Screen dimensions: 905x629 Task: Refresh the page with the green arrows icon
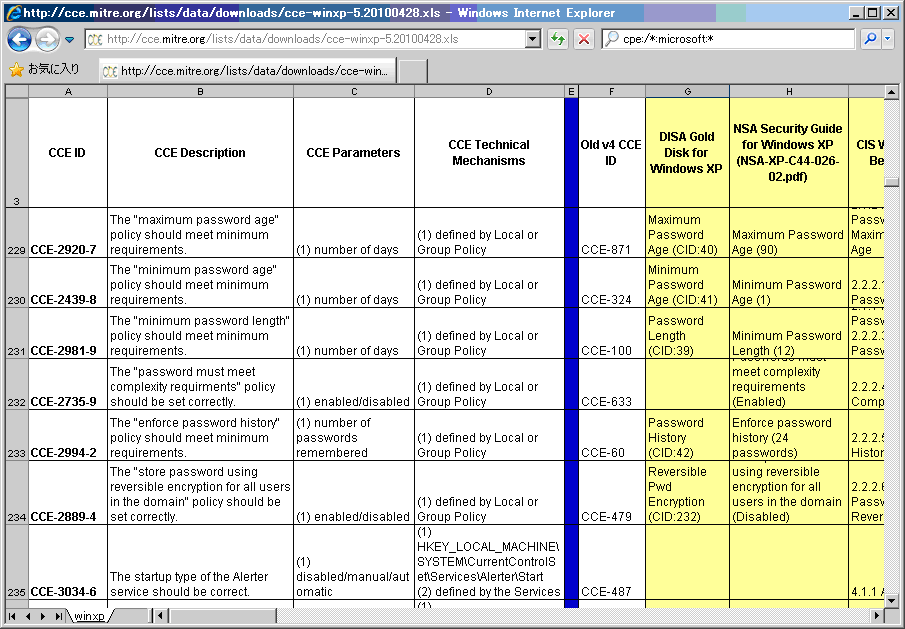[x=558, y=39]
